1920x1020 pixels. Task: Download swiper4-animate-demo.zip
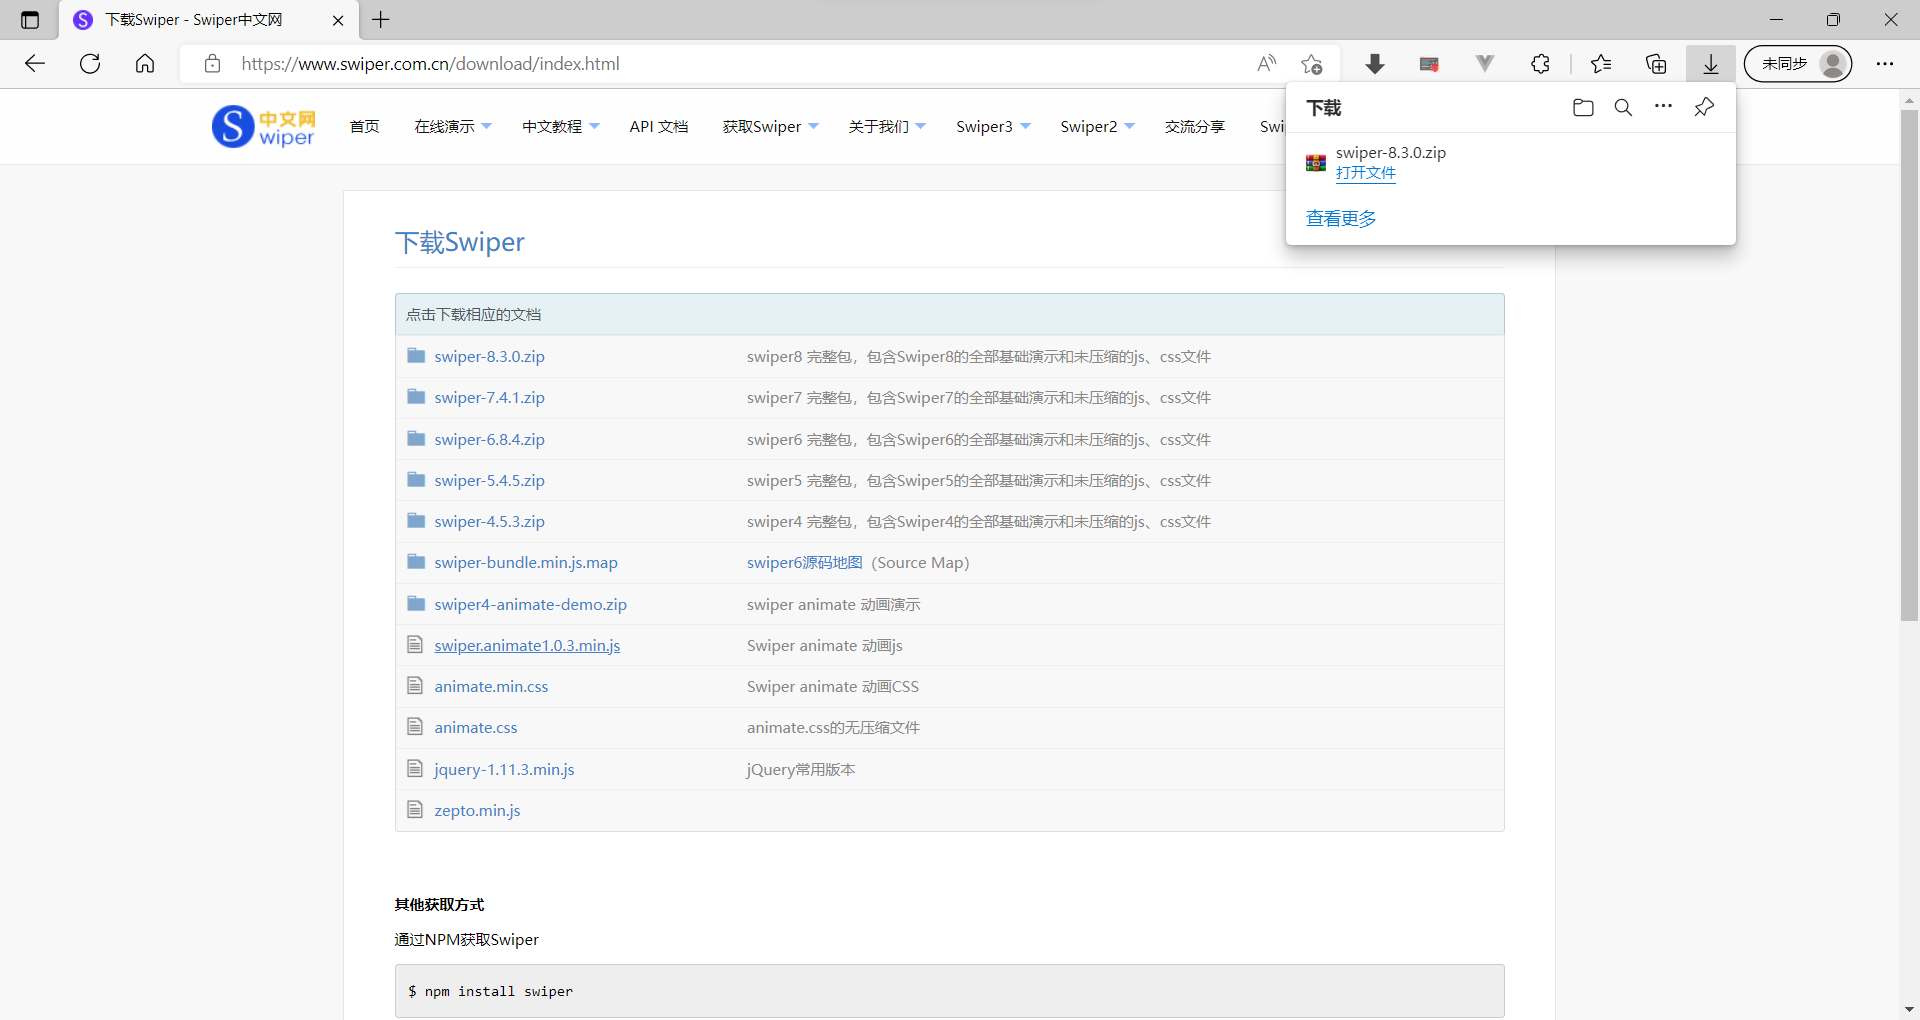pos(530,605)
